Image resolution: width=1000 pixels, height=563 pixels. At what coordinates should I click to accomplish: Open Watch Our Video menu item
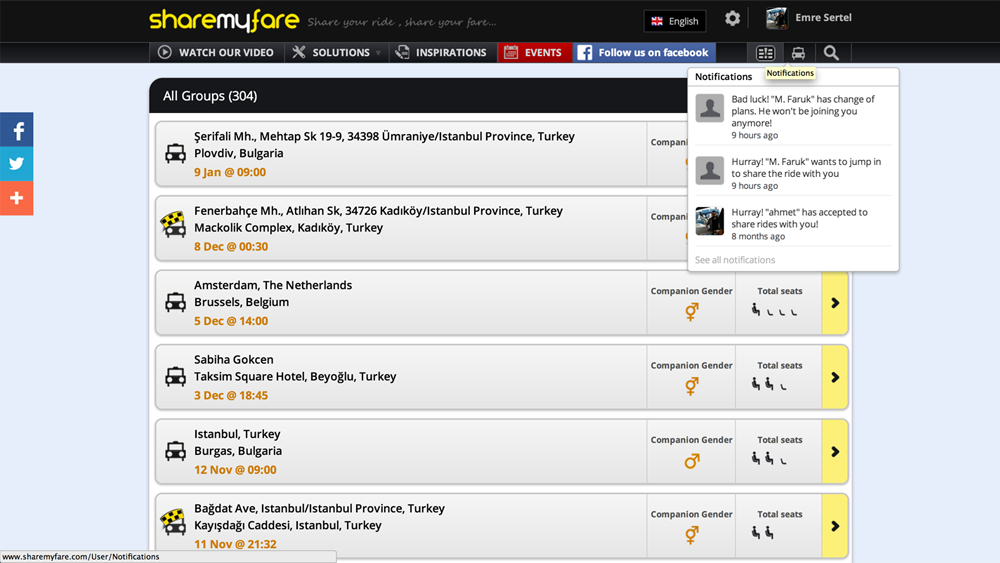(217, 52)
